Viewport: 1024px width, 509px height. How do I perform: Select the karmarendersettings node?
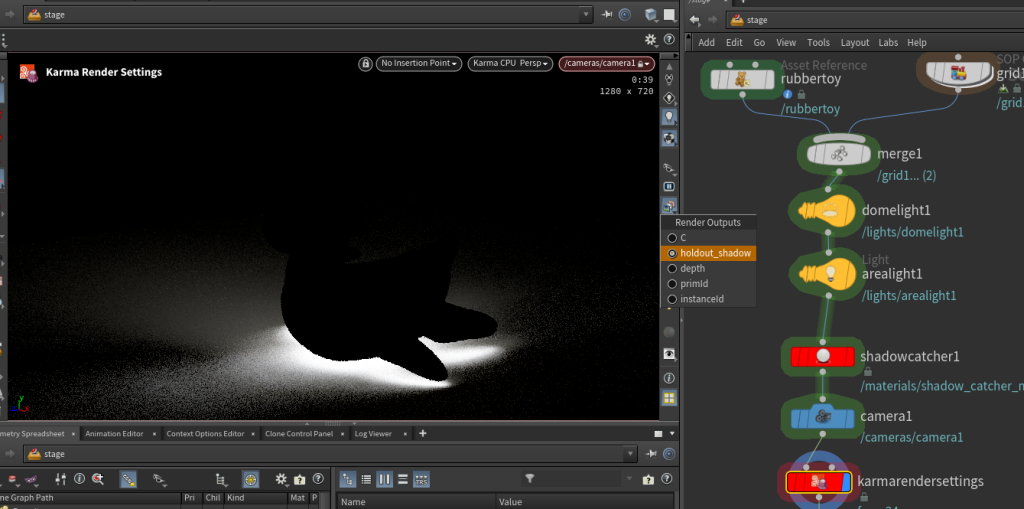coord(818,482)
